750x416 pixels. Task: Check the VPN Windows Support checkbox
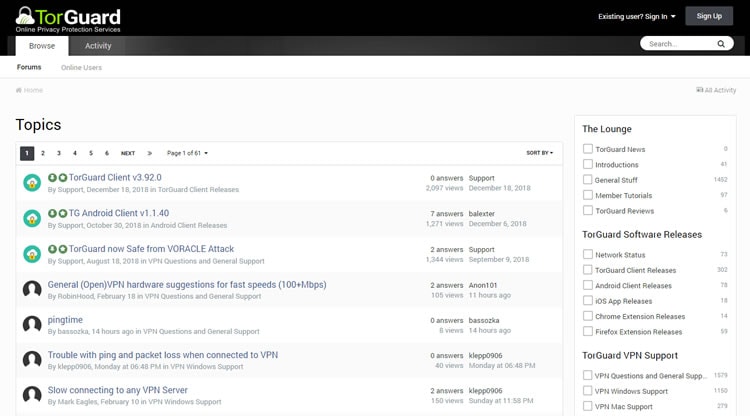click(x=588, y=390)
